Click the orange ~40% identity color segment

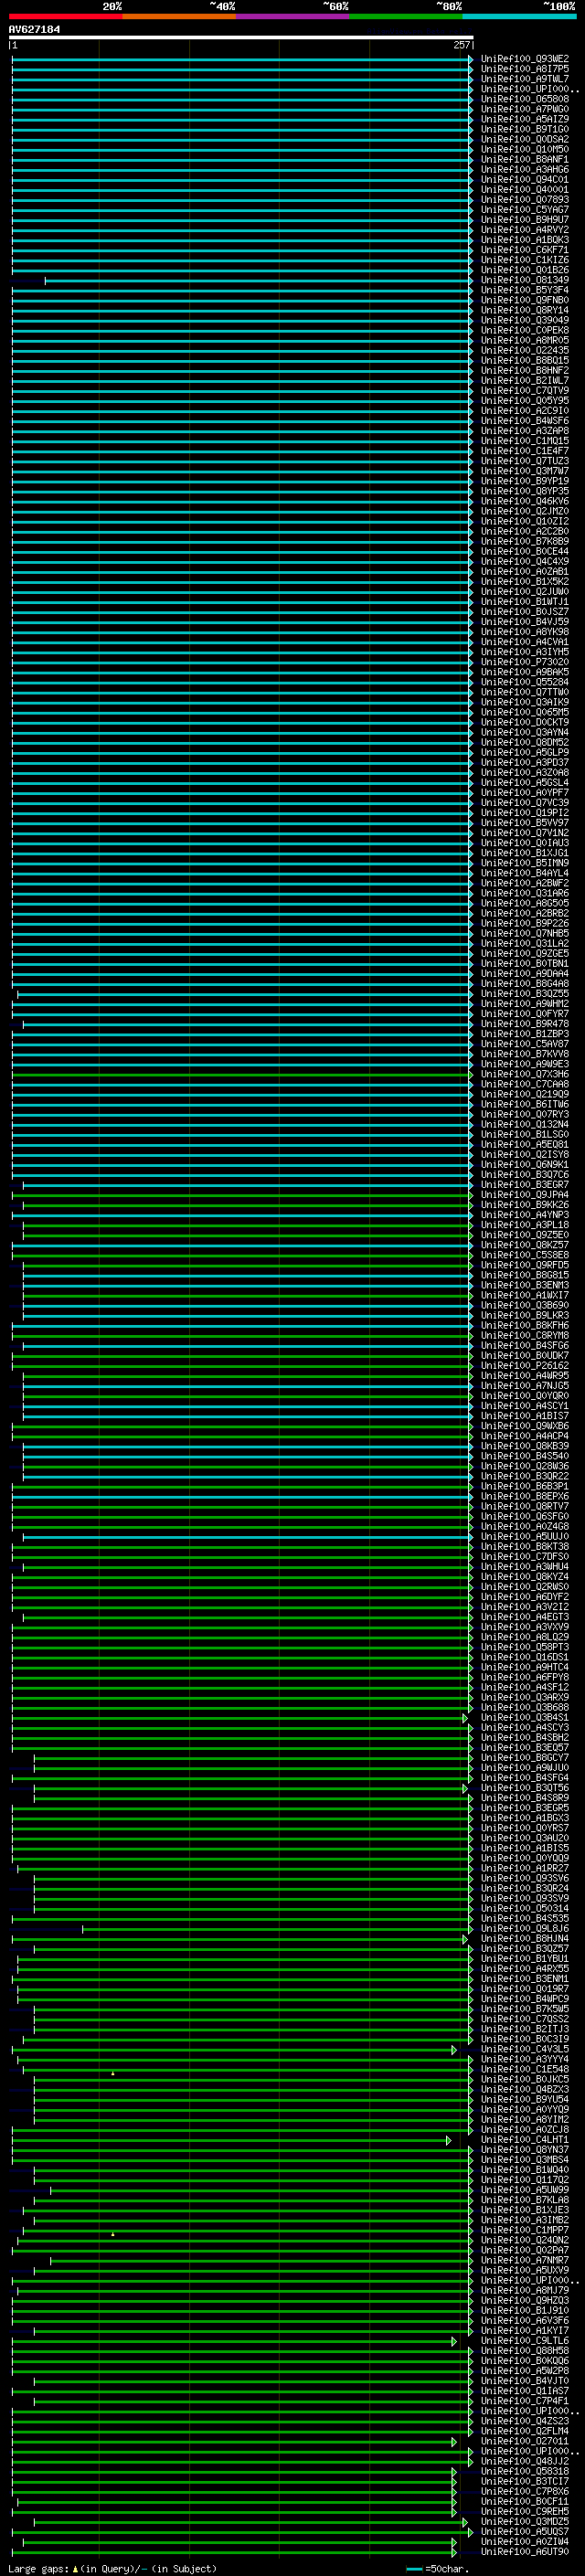(x=179, y=17)
